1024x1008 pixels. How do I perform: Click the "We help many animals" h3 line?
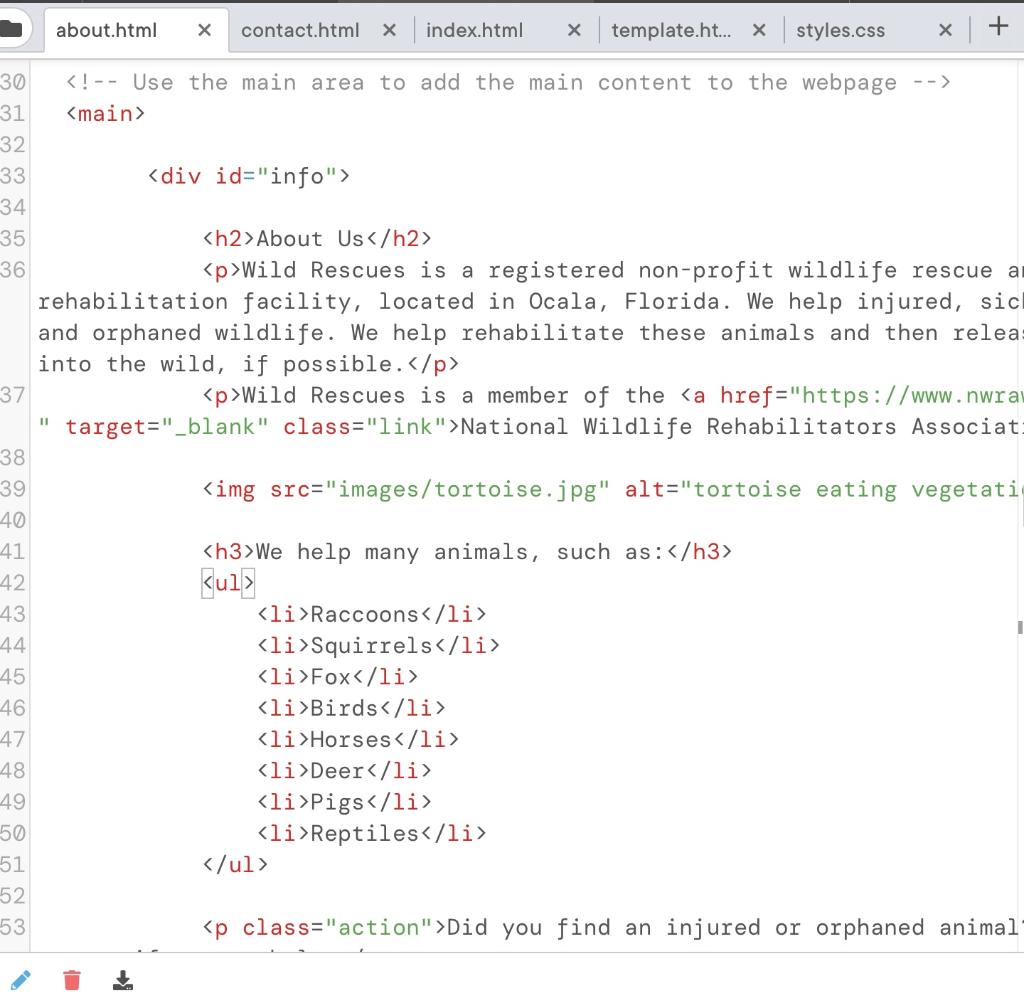click(467, 552)
